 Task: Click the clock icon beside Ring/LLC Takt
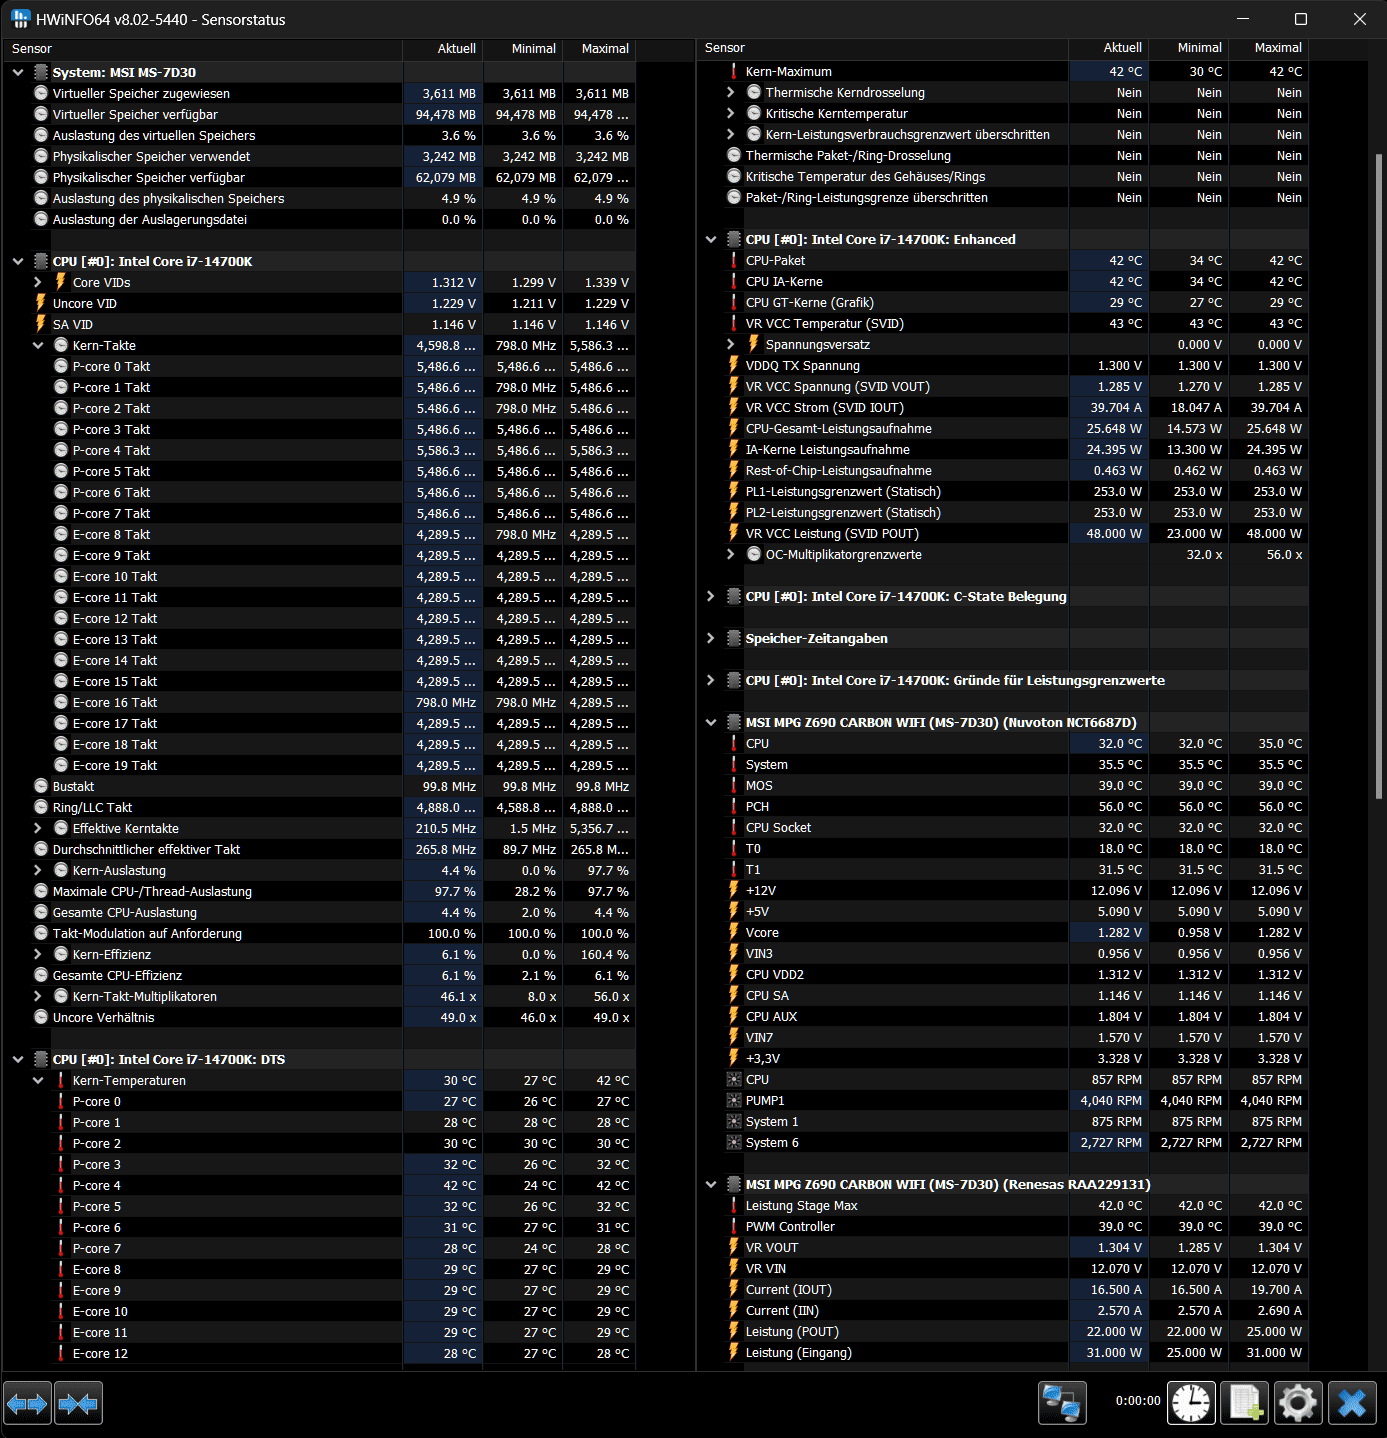41,807
